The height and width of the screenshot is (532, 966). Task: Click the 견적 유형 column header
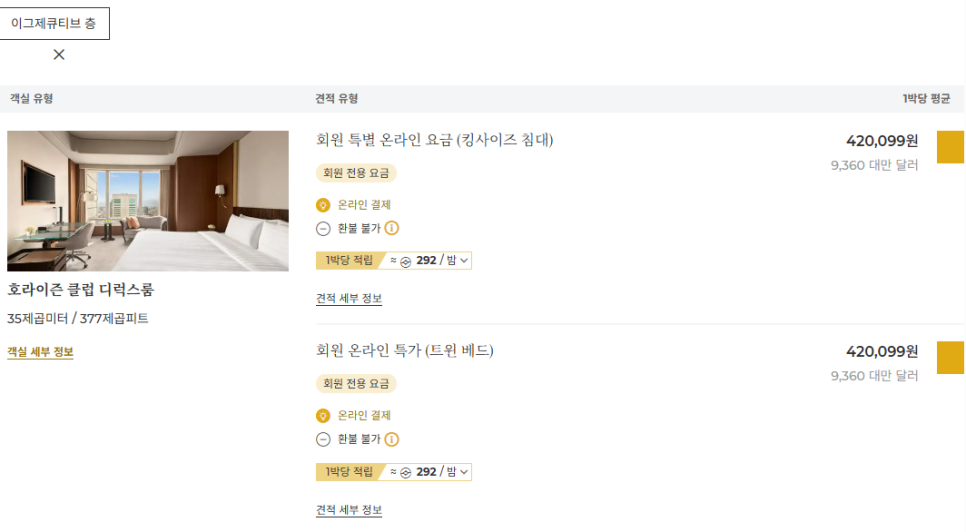coord(337,99)
